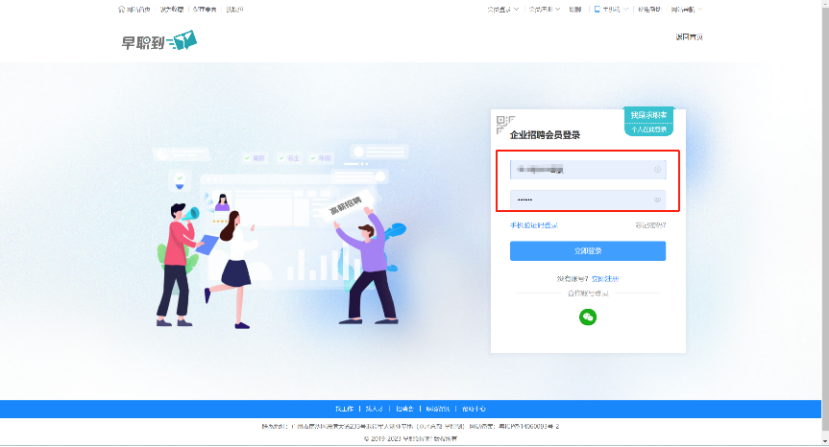Click the forgot password link

coord(650,225)
